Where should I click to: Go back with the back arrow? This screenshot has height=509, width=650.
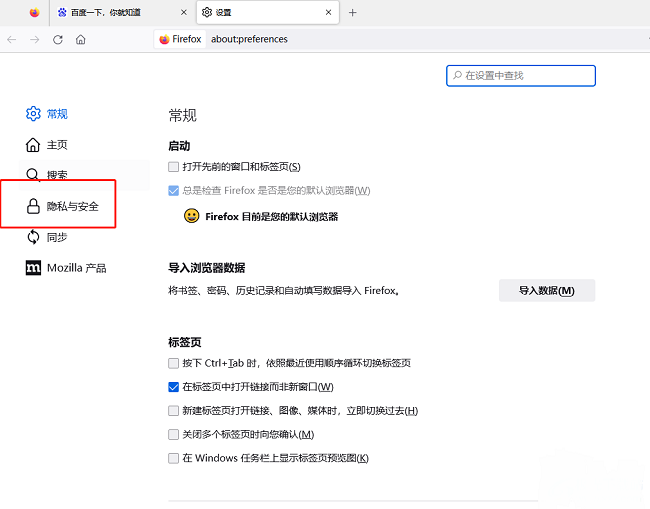click(12, 39)
